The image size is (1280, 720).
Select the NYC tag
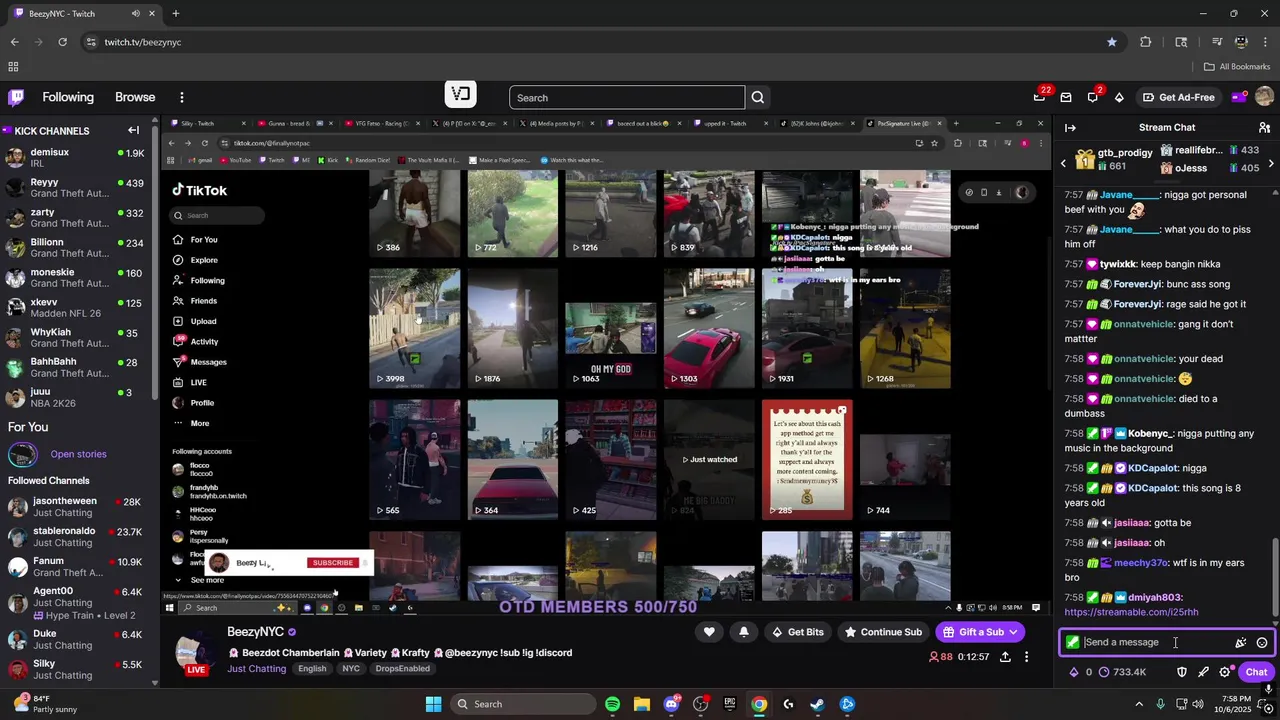(351, 669)
